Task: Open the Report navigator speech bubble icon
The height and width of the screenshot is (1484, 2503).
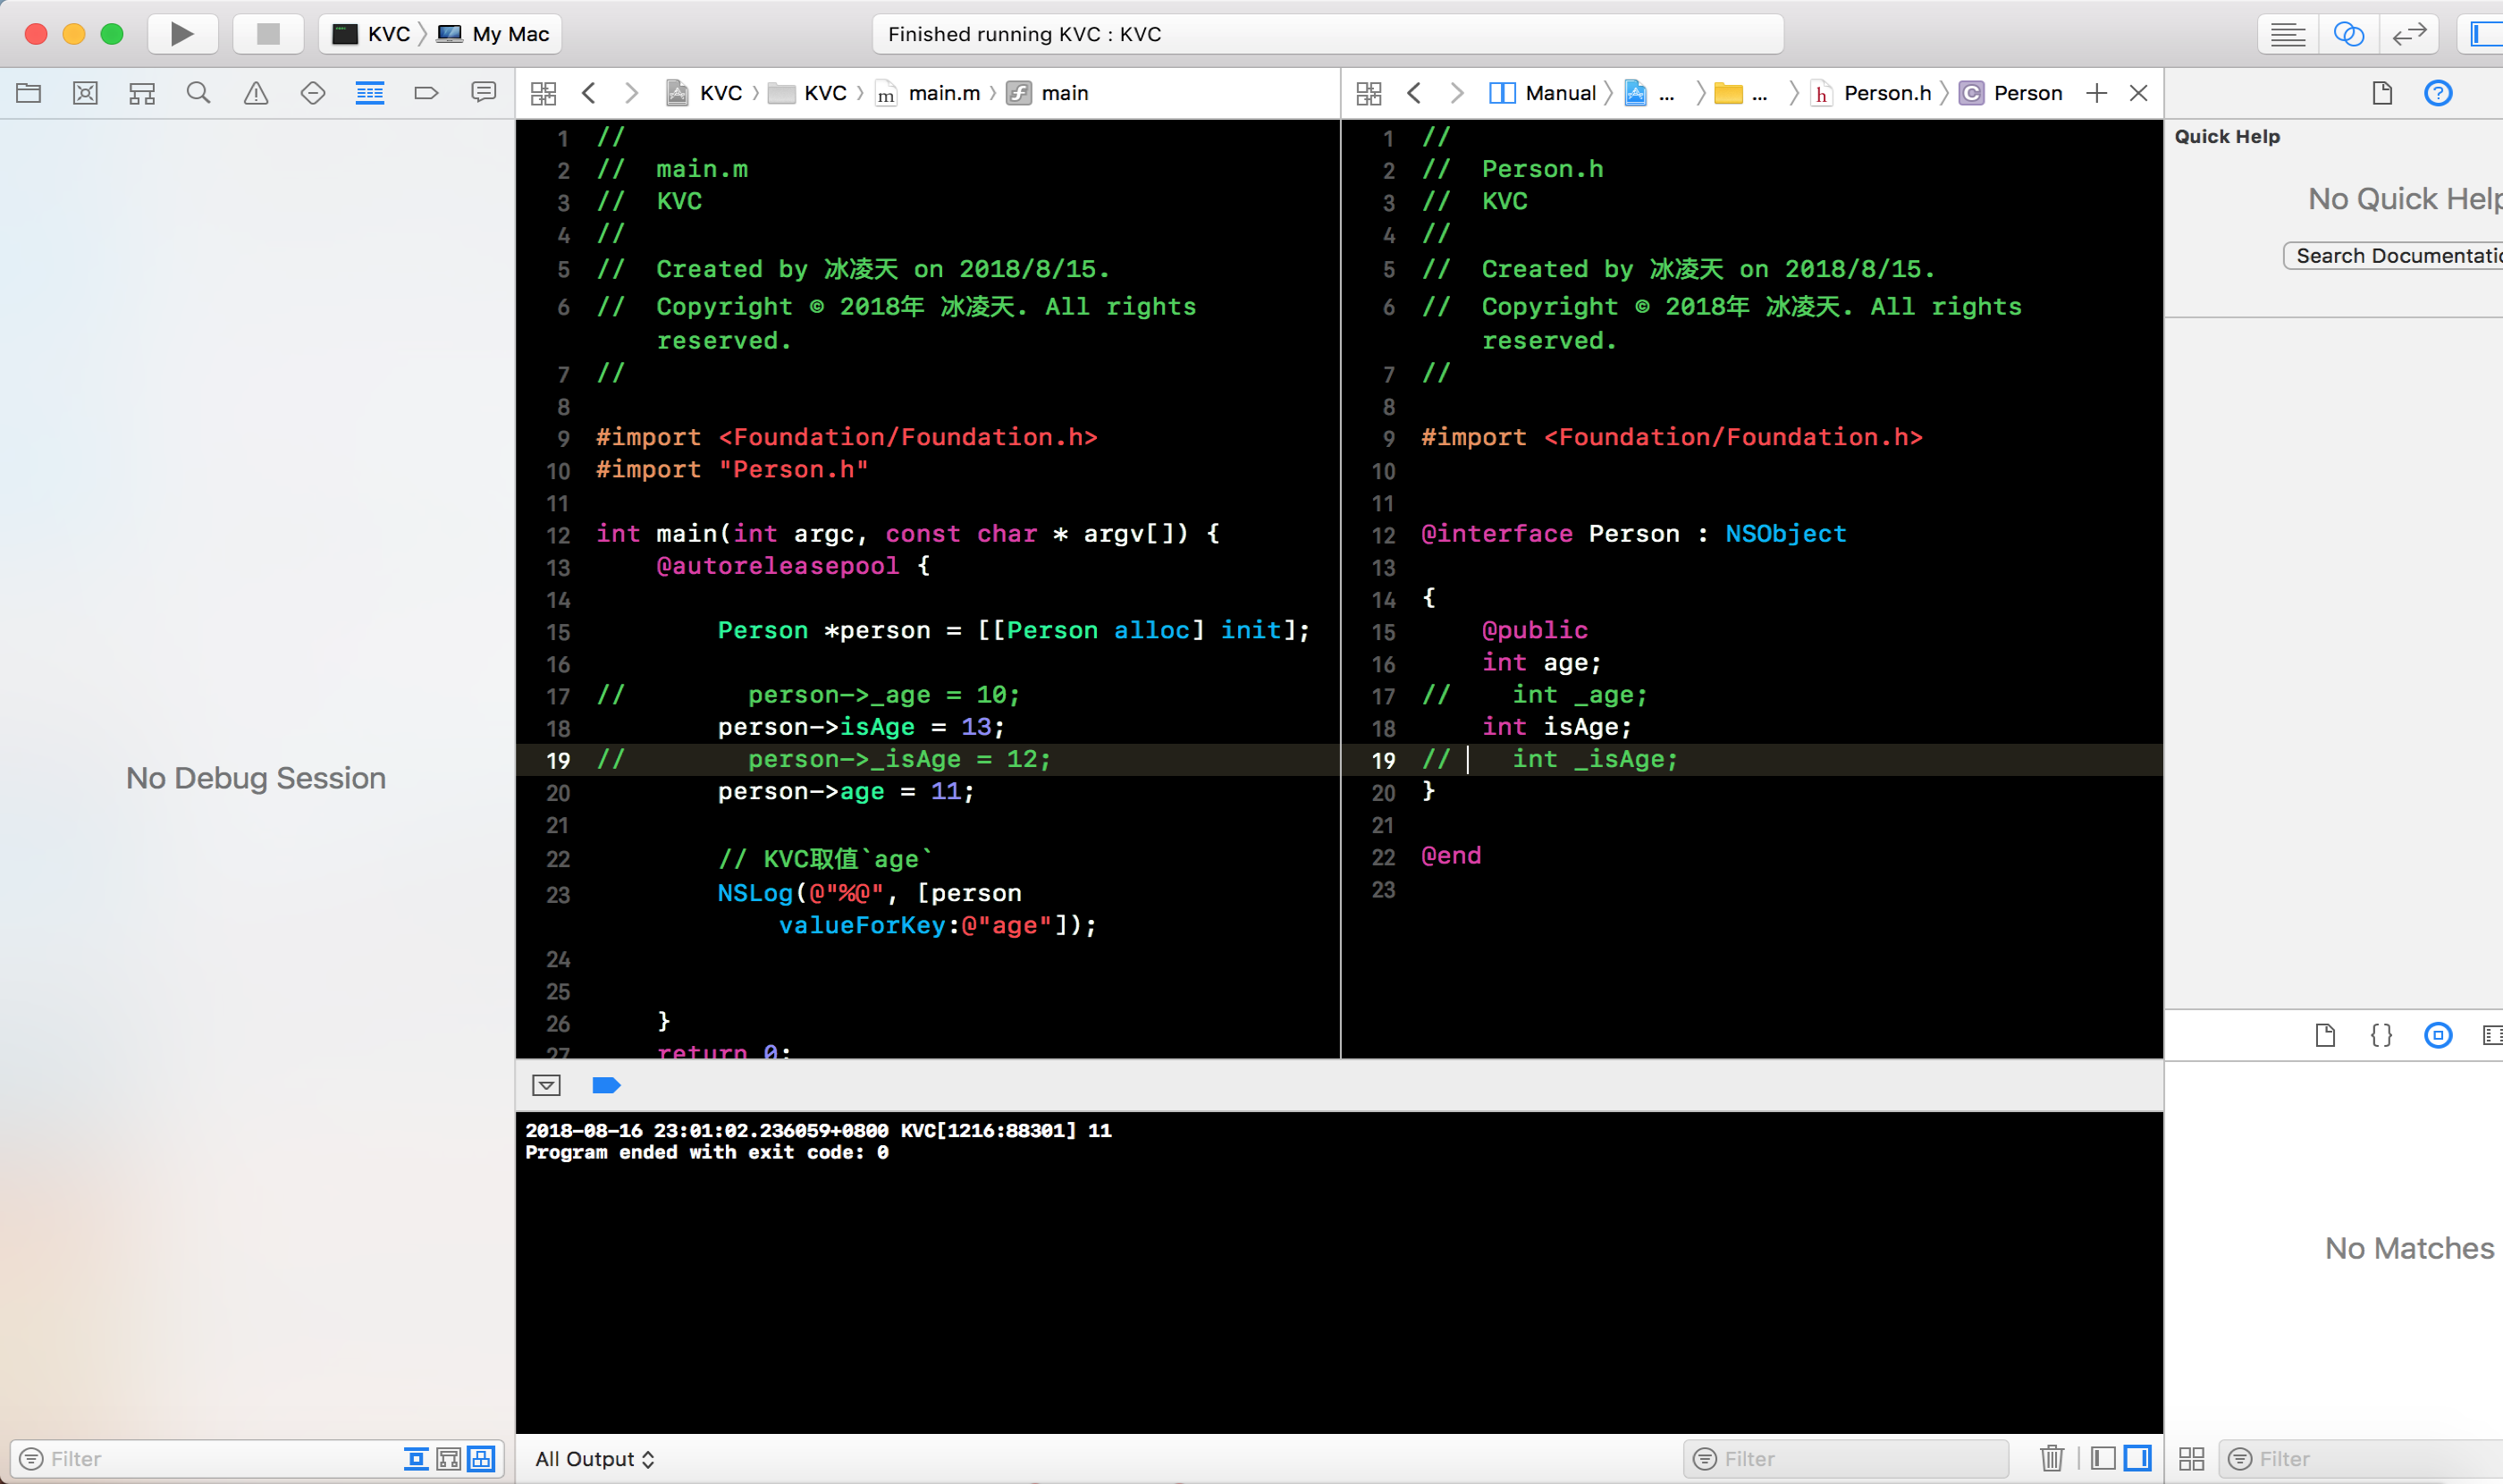Action: (x=484, y=93)
